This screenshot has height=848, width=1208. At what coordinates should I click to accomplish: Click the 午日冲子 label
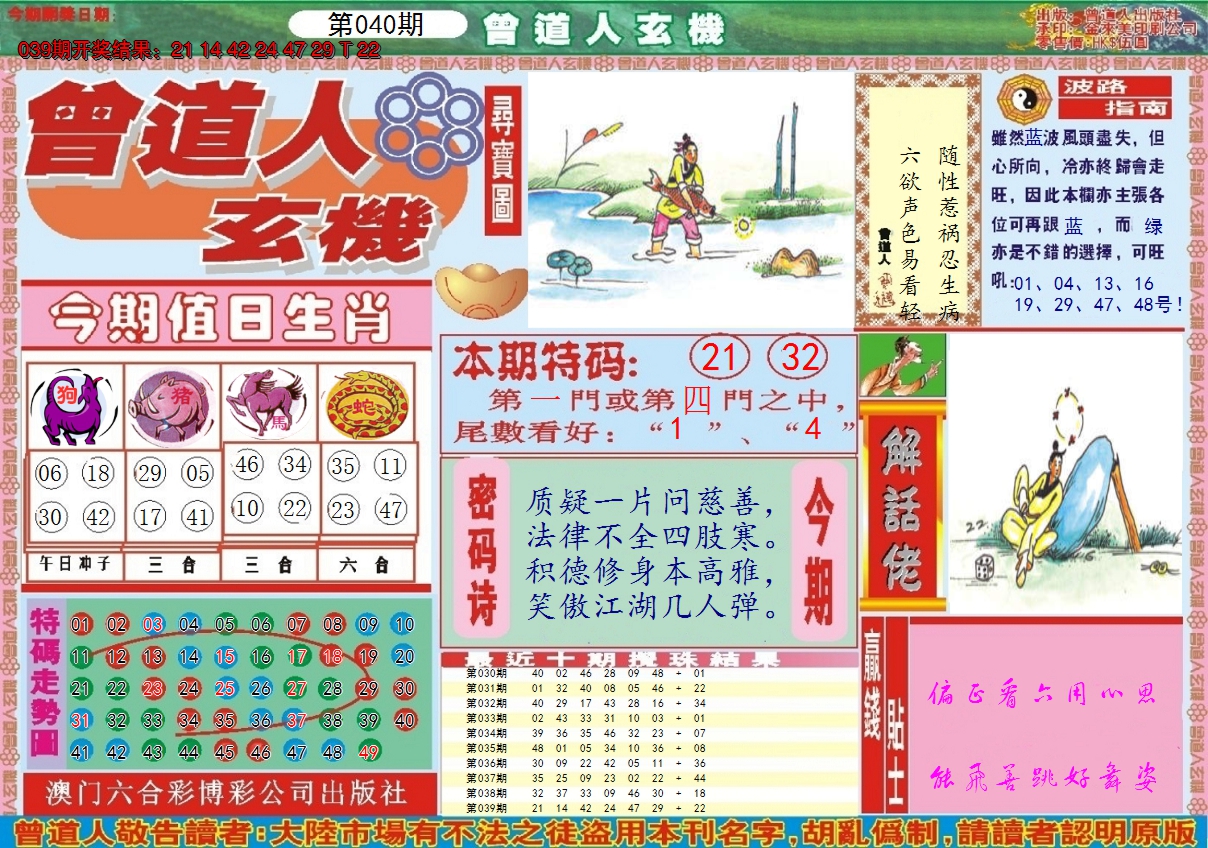tap(75, 564)
